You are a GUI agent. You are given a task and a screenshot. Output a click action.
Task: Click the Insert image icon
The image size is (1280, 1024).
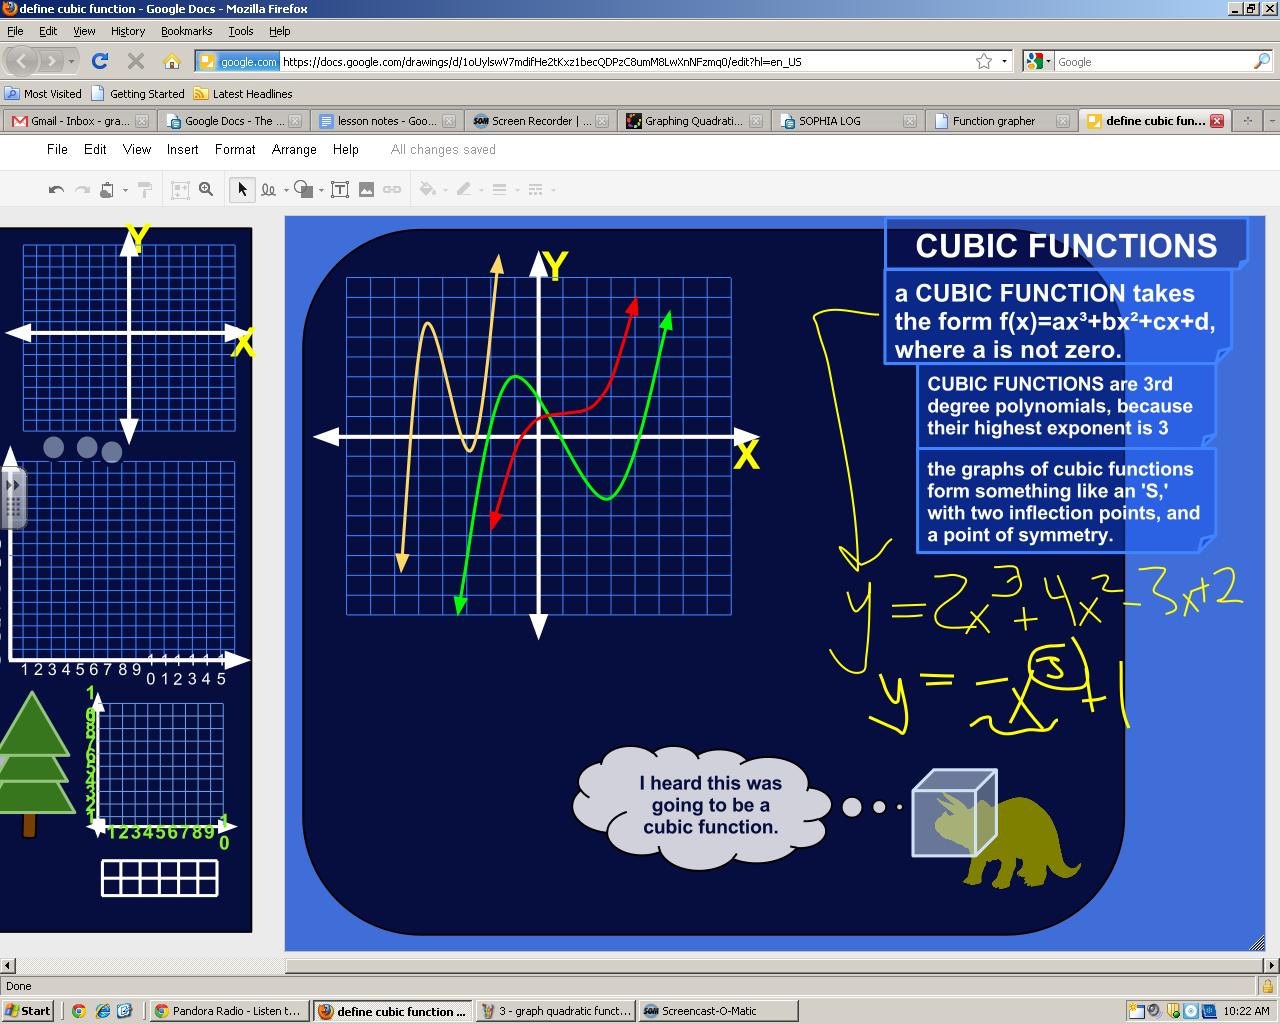(367, 189)
